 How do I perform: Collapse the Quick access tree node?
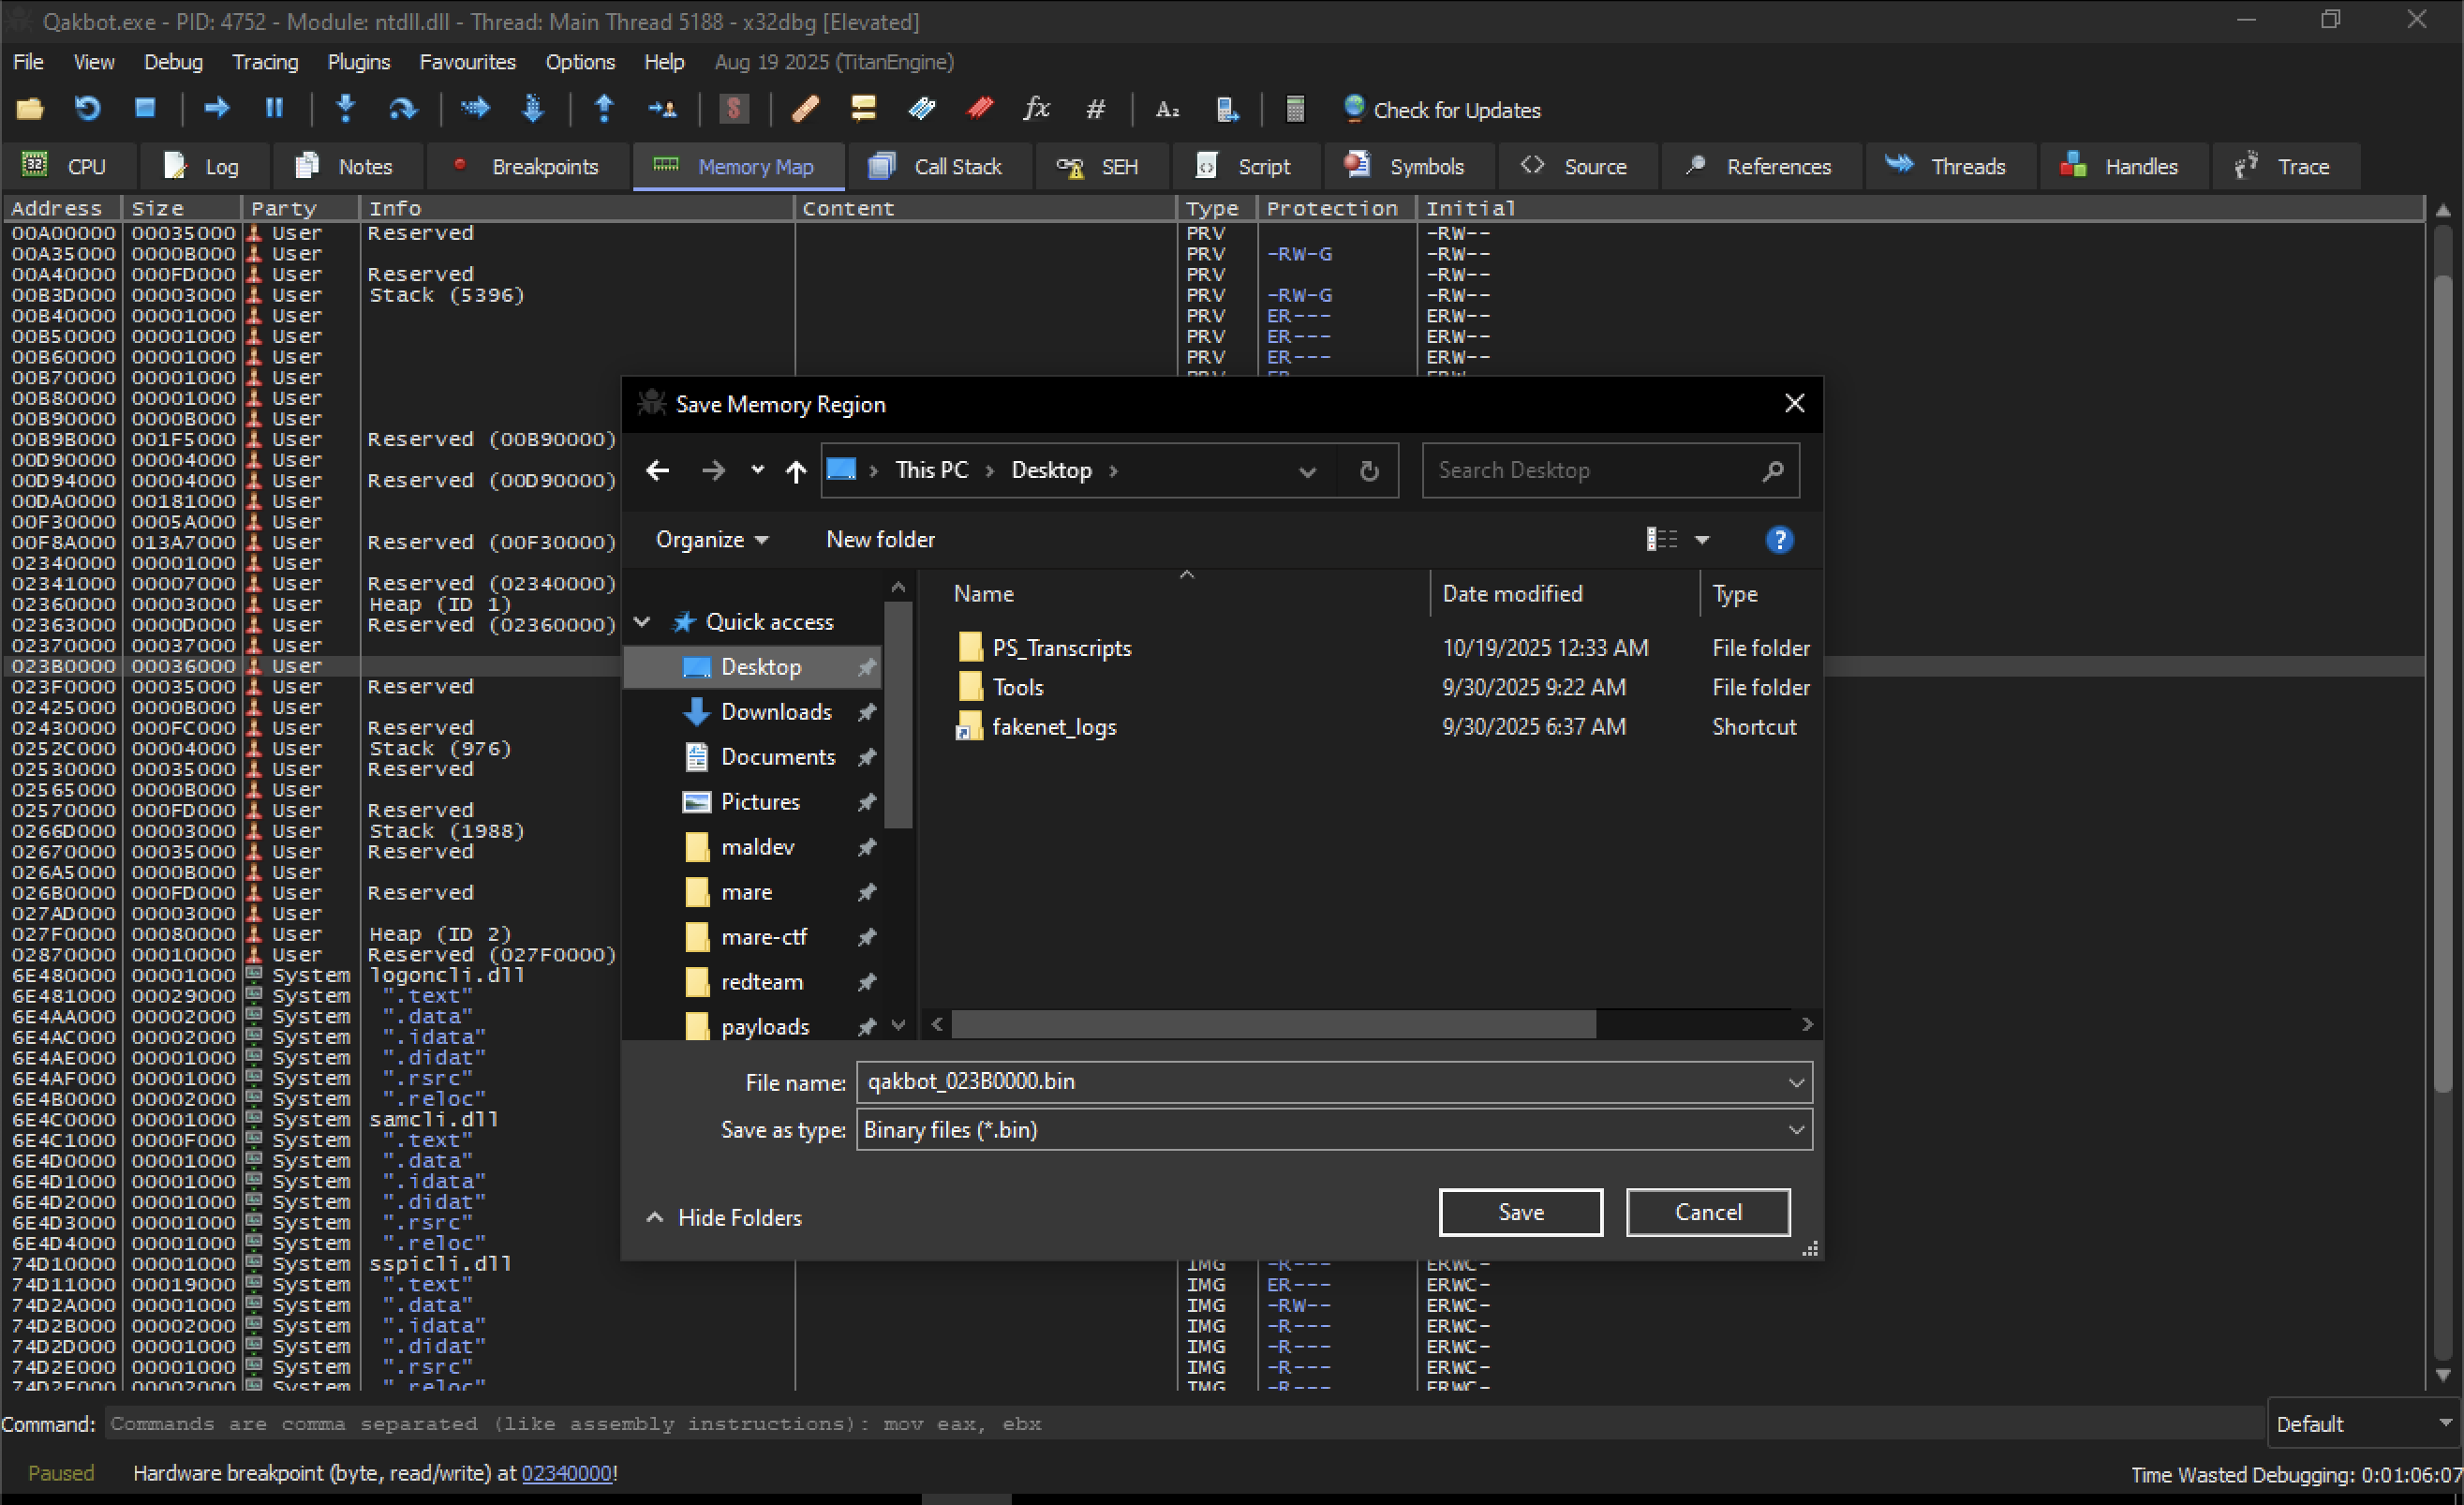[x=643, y=622]
